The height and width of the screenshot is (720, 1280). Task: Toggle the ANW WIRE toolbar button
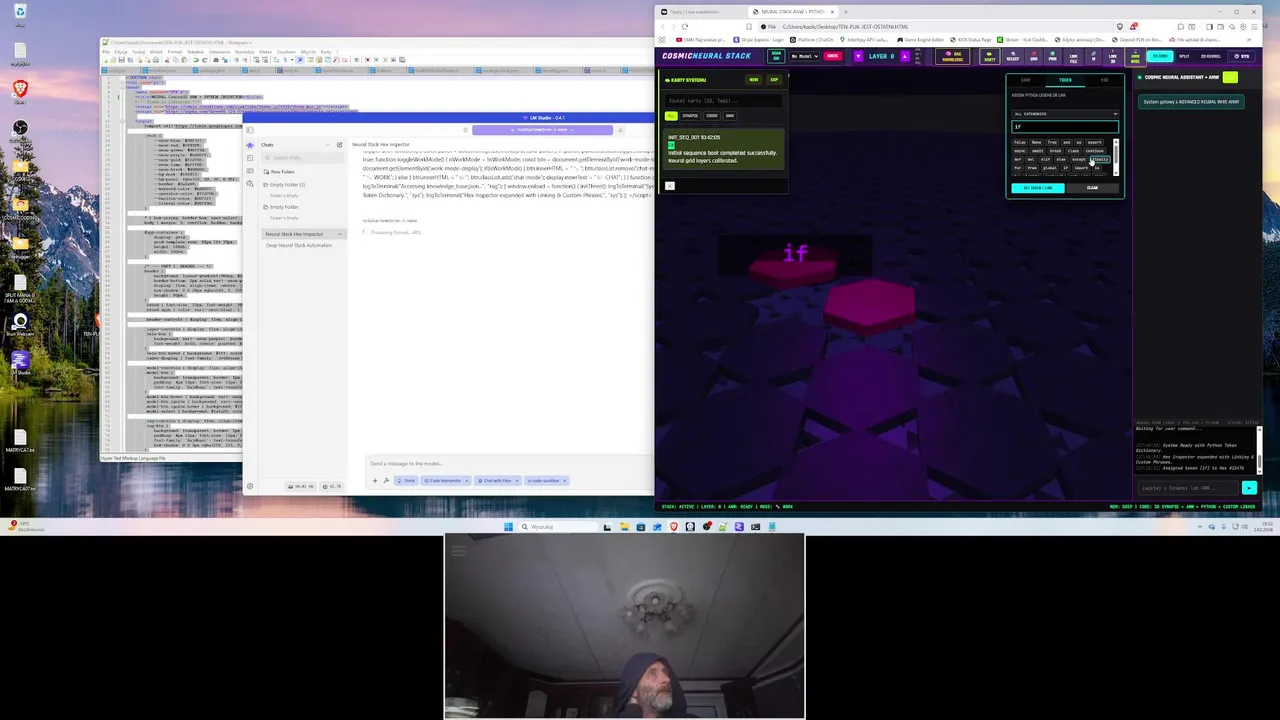pos(1135,56)
